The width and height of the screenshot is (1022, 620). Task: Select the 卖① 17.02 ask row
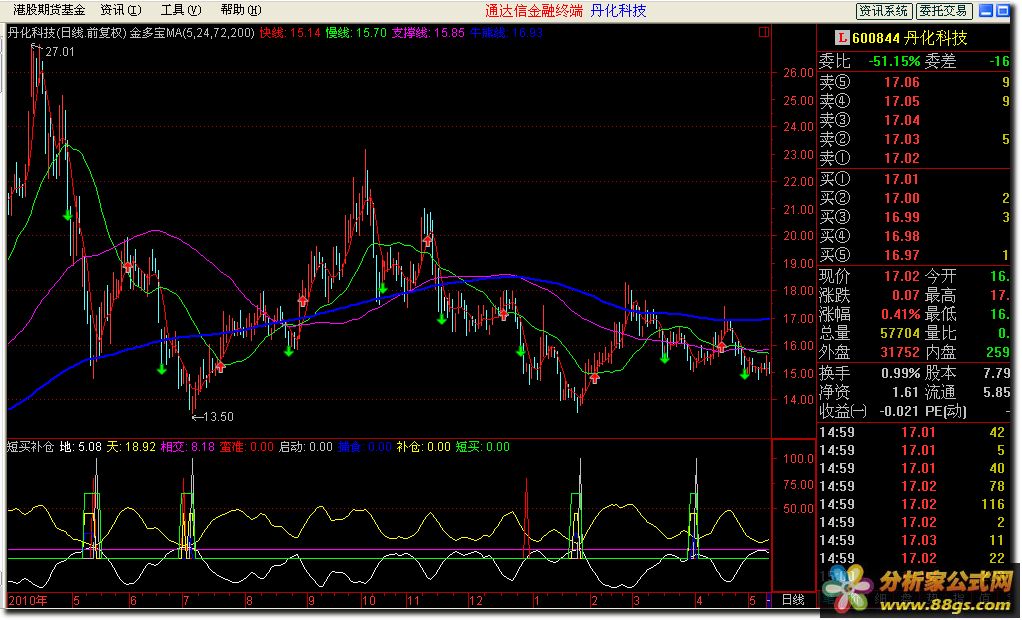(x=914, y=158)
